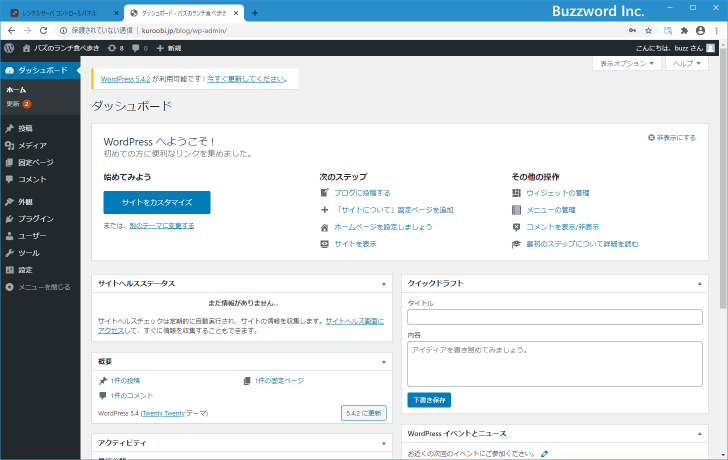This screenshot has height=460, width=728.
Task: Open 外観 (Appearance) in the sidebar
Action: tap(25, 202)
